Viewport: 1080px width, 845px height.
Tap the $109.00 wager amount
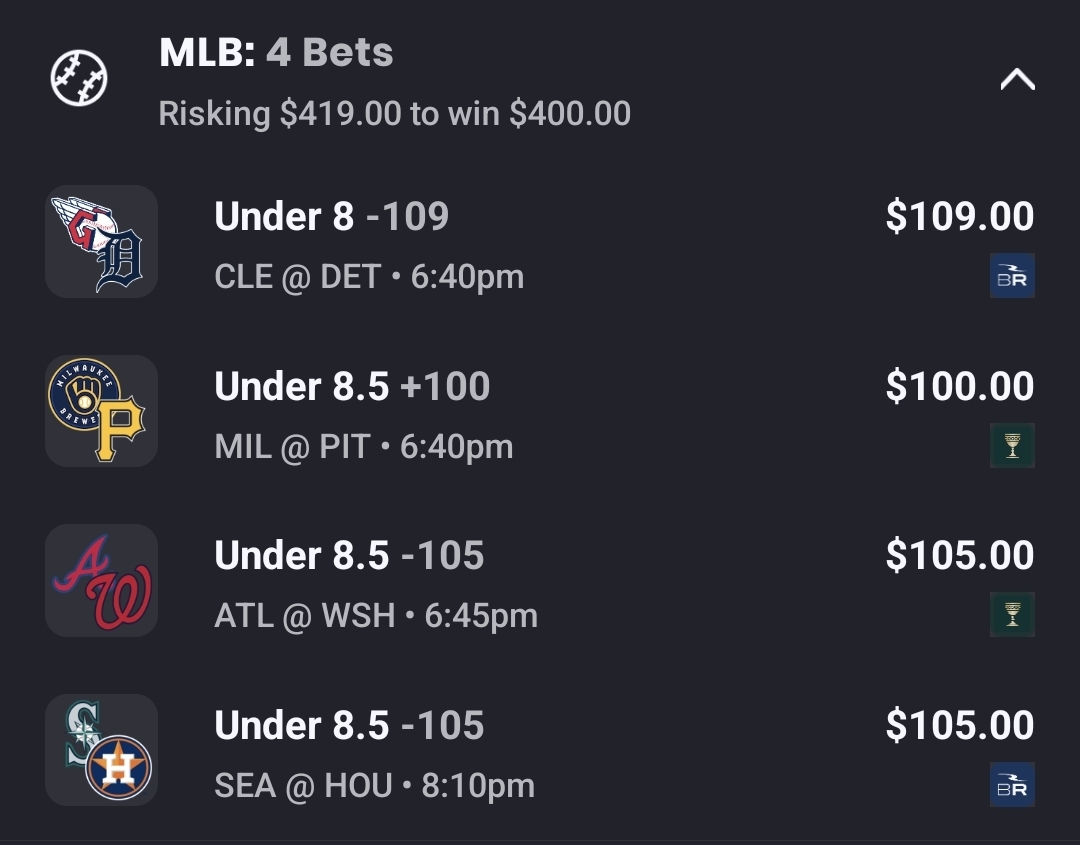pos(959,217)
